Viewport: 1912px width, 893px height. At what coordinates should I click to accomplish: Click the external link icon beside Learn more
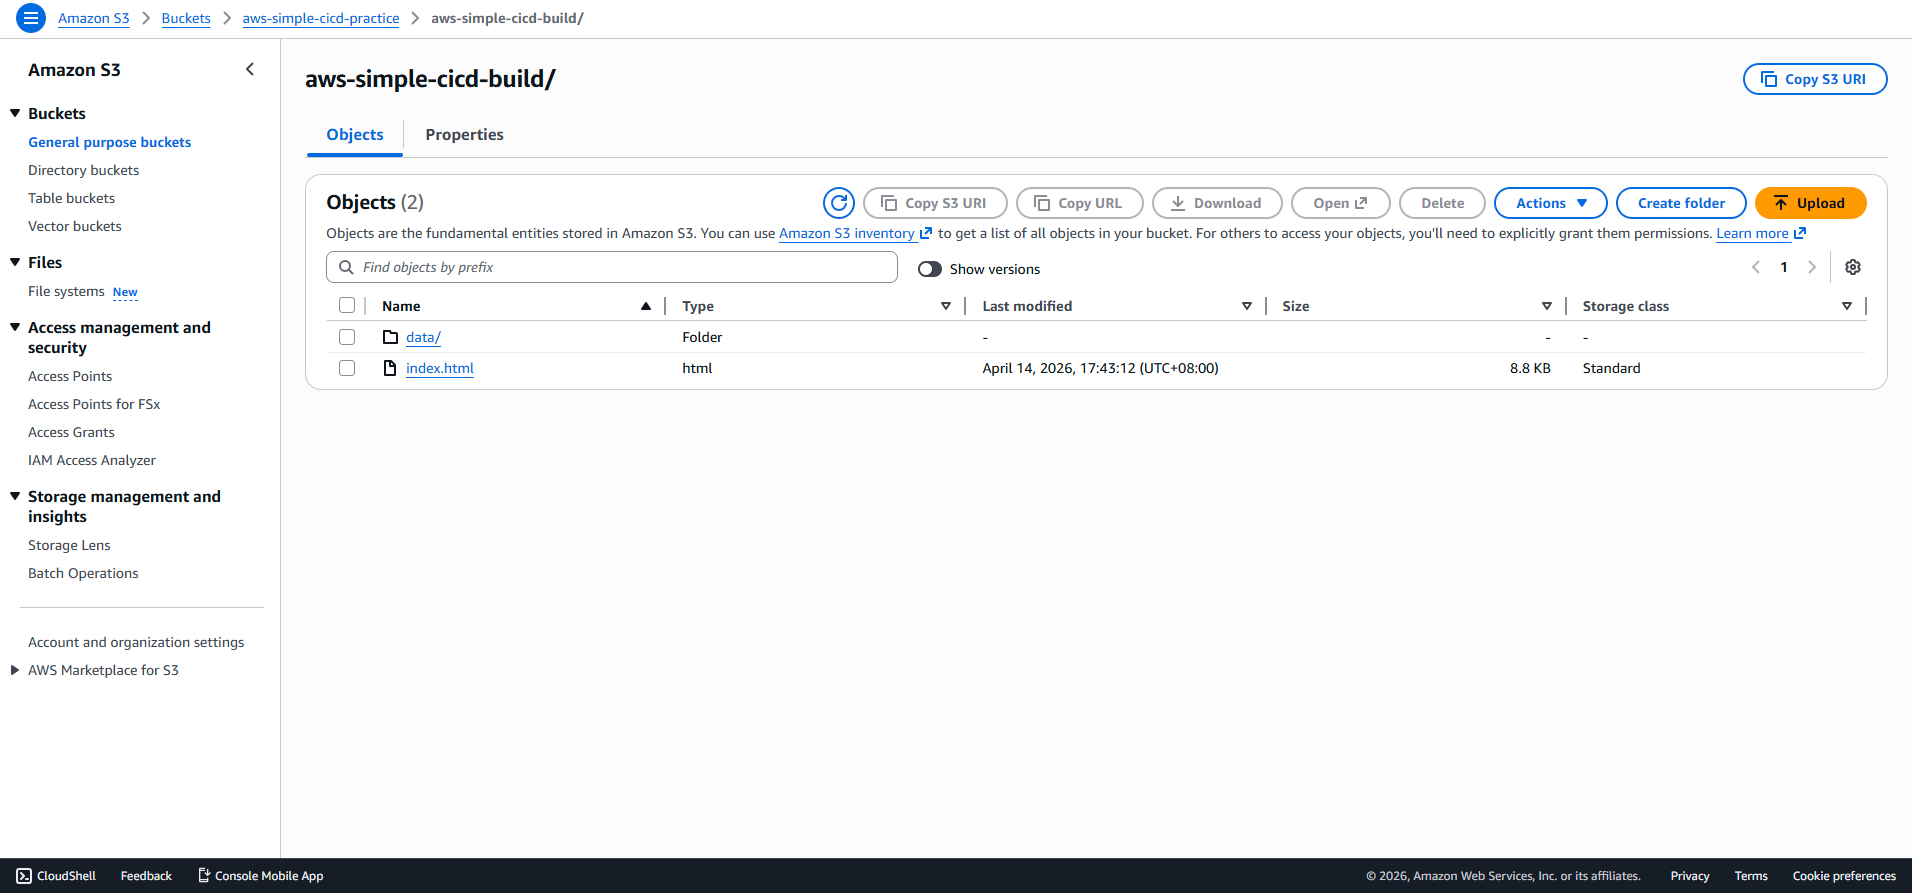[x=1800, y=233]
